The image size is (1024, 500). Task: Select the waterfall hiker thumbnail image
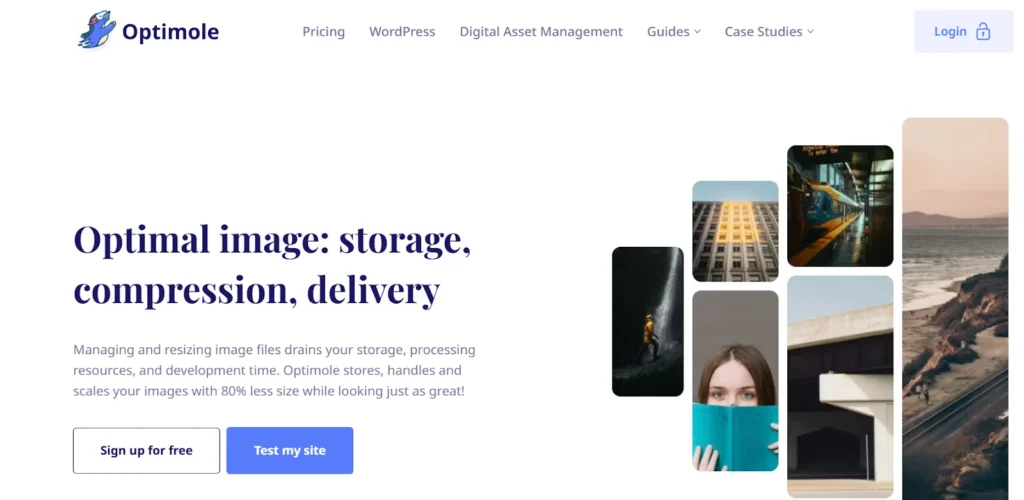648,321
